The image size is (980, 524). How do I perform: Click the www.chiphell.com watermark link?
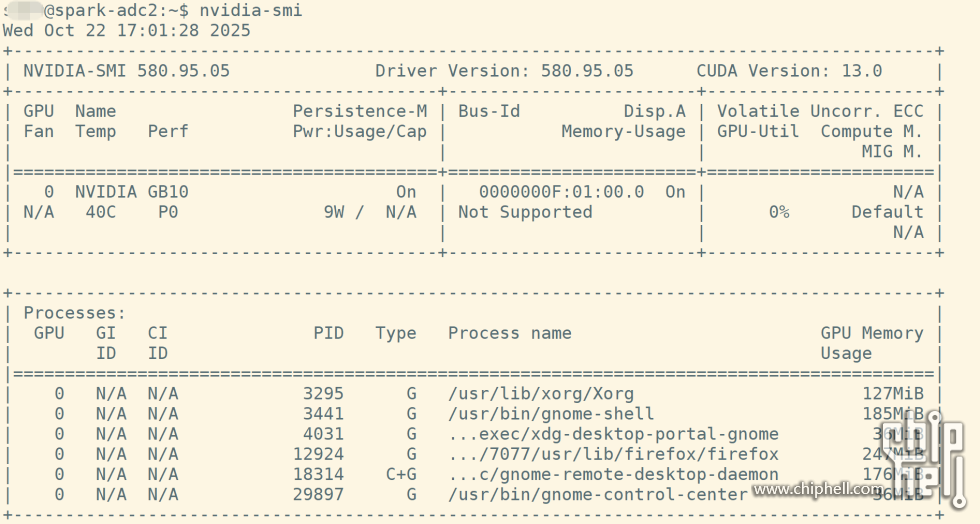point(820,490)
